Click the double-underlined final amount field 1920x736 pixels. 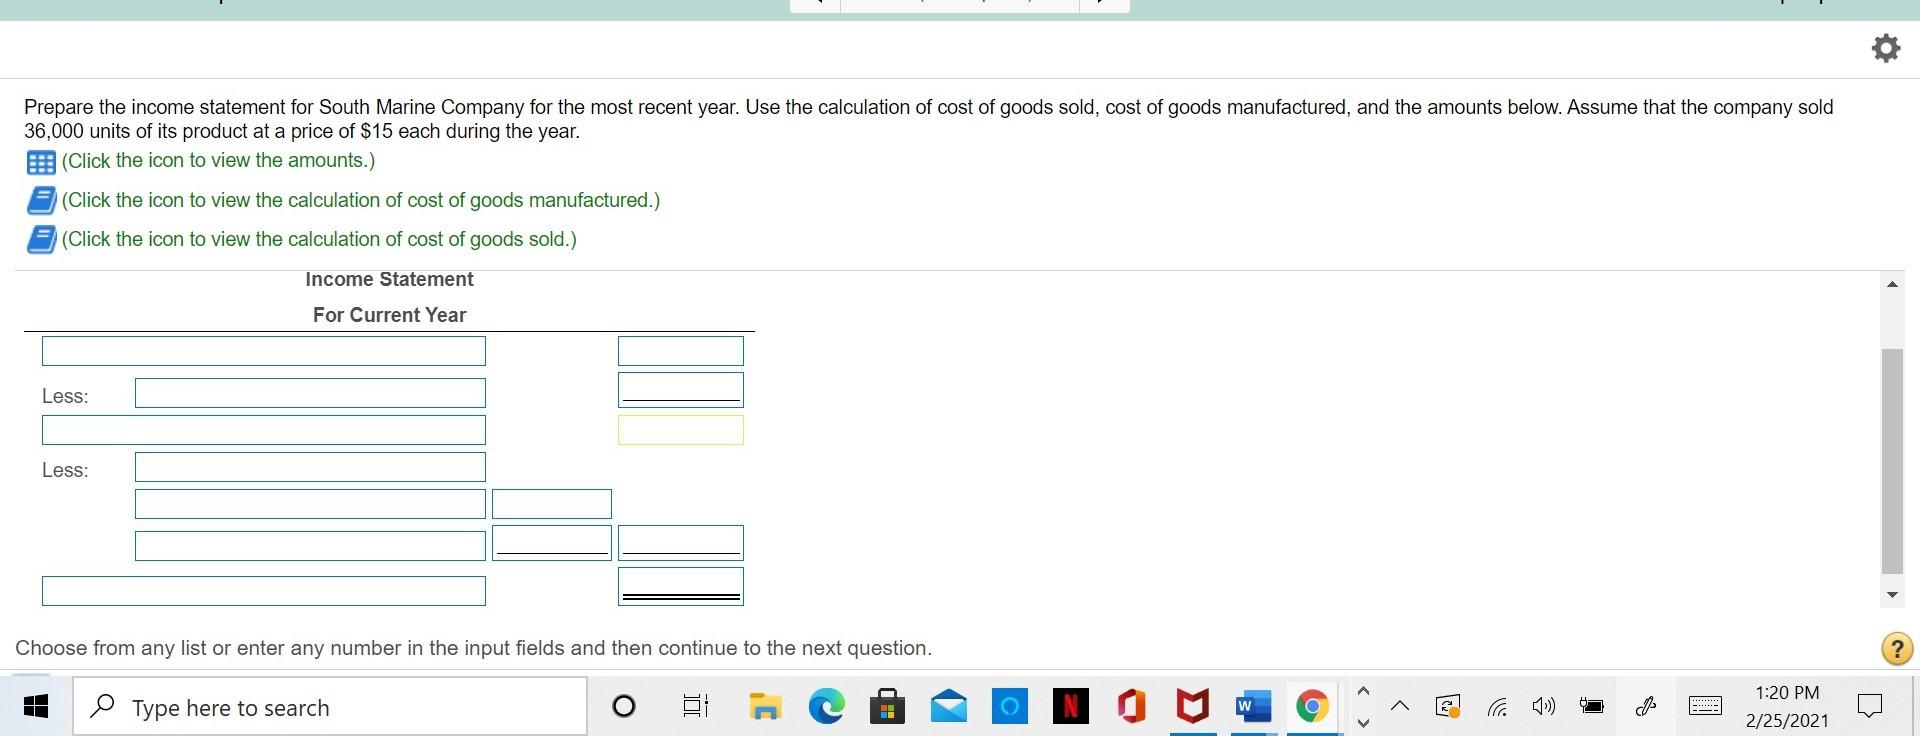coord(681,587)
